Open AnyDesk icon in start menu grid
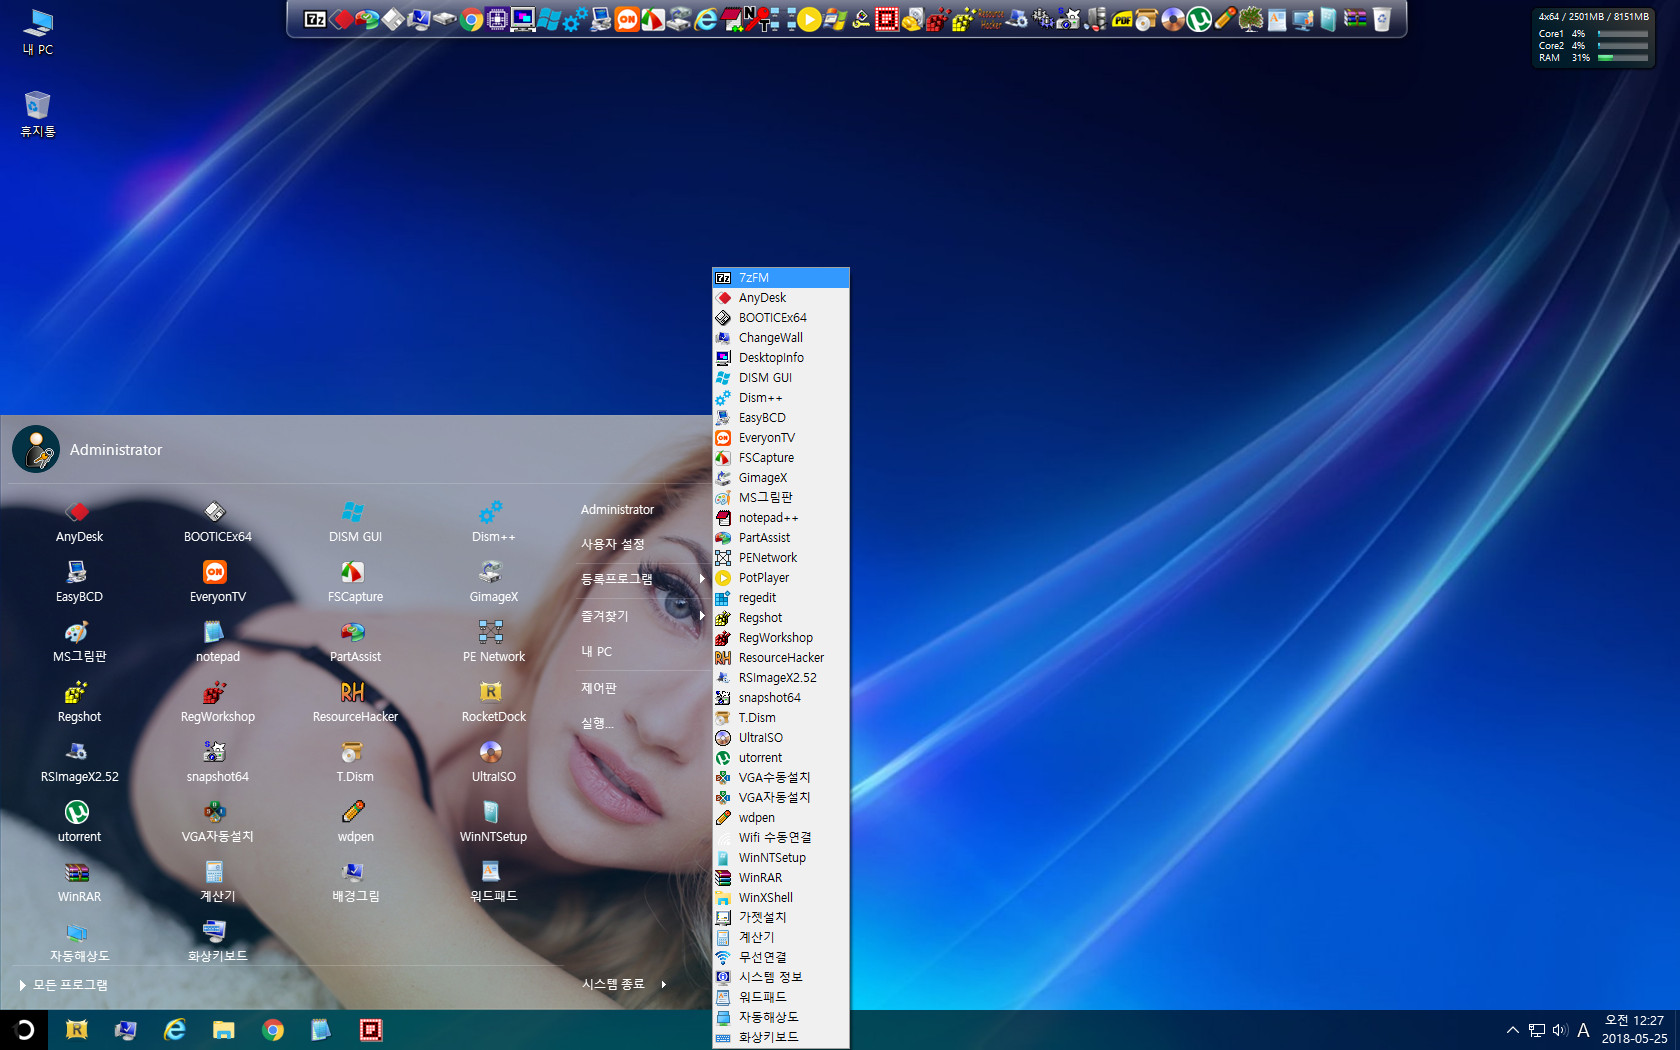 pos(79,522)
